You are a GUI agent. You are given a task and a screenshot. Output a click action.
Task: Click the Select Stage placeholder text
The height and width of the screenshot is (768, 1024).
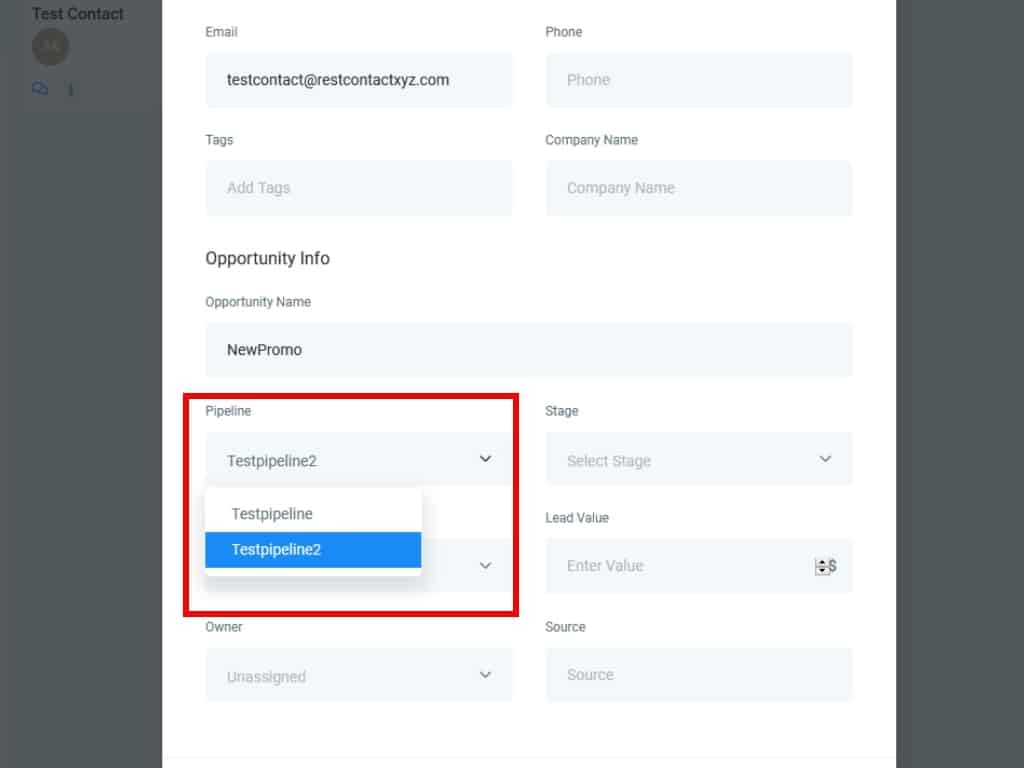(x=609, y=461)
